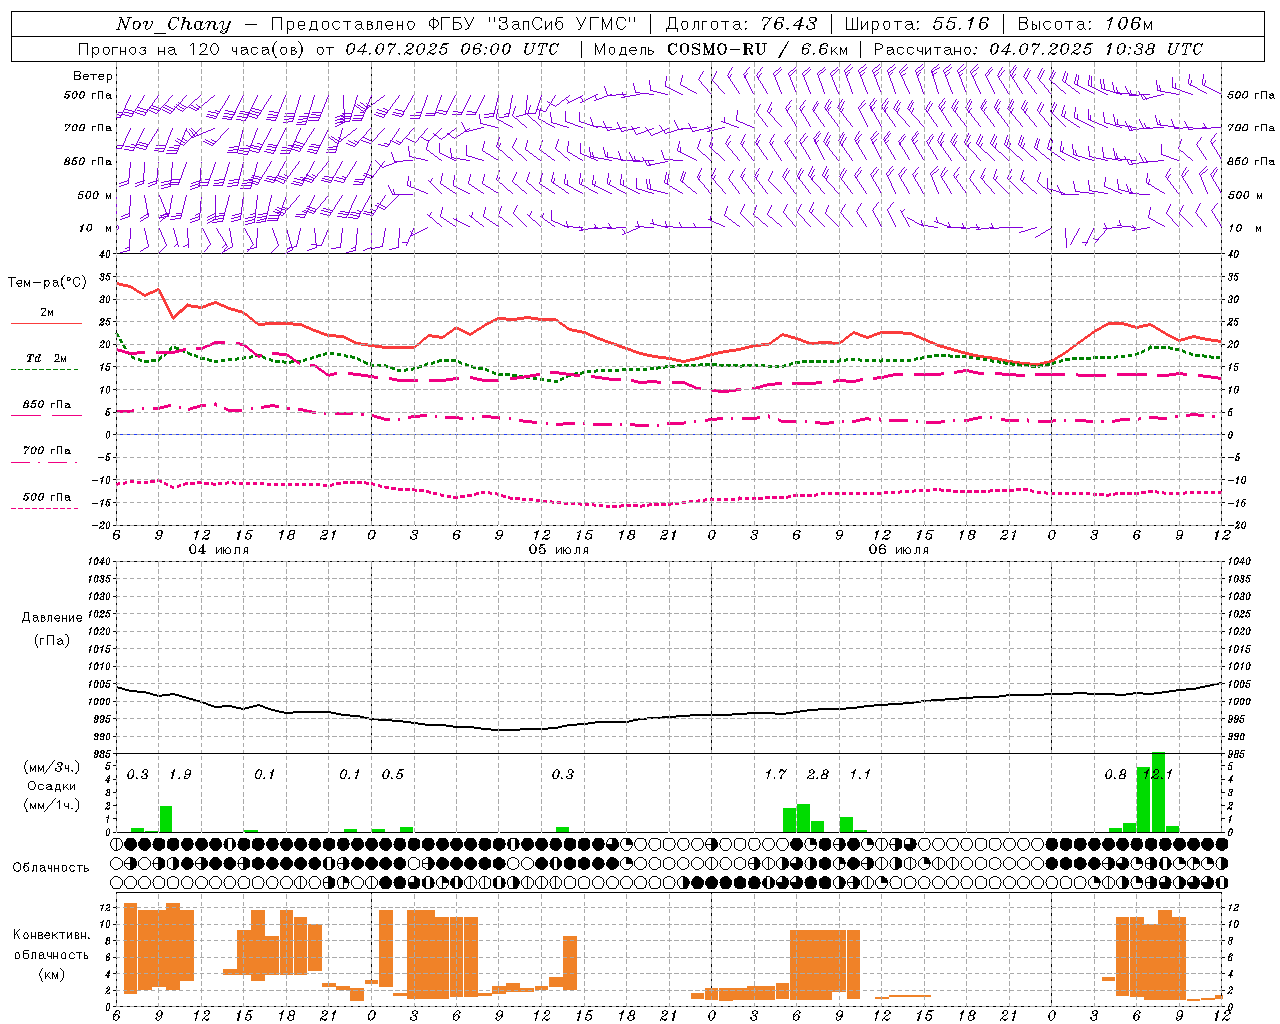The height and width of the screenshot is (1024, 1280).
Task: Click the 3-hour precipitation value "0.8"
Action: 1115,775
